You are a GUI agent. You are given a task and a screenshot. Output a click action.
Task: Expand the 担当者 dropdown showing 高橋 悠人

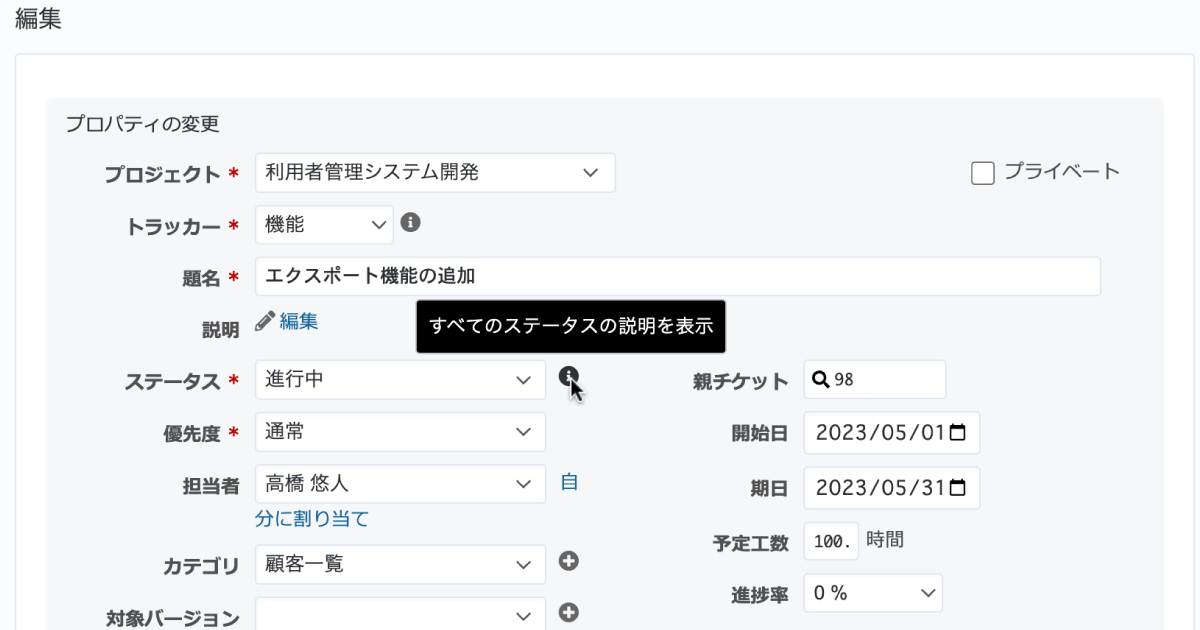(400, 484)
